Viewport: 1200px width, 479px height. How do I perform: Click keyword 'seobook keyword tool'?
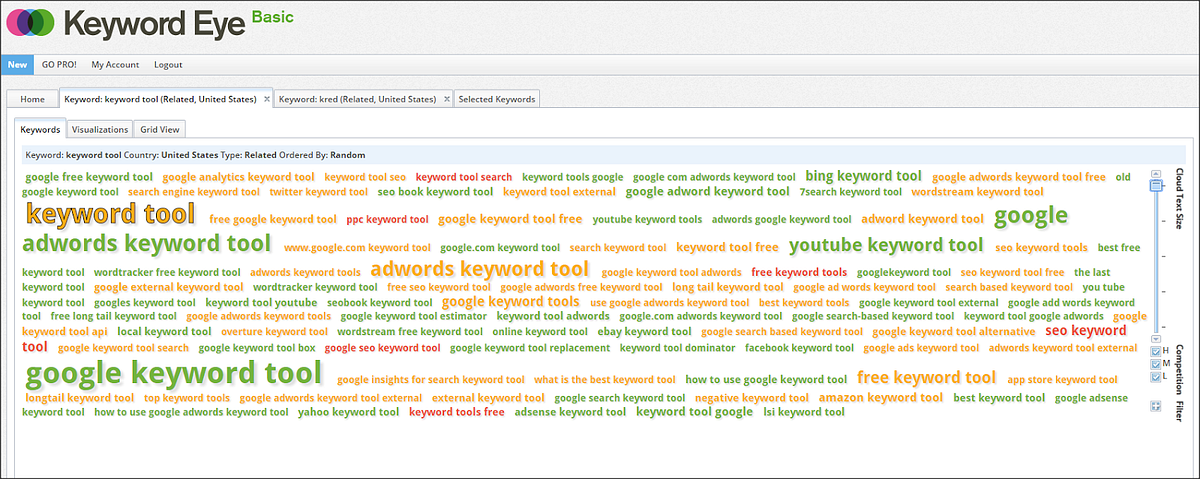pos(380,302)
